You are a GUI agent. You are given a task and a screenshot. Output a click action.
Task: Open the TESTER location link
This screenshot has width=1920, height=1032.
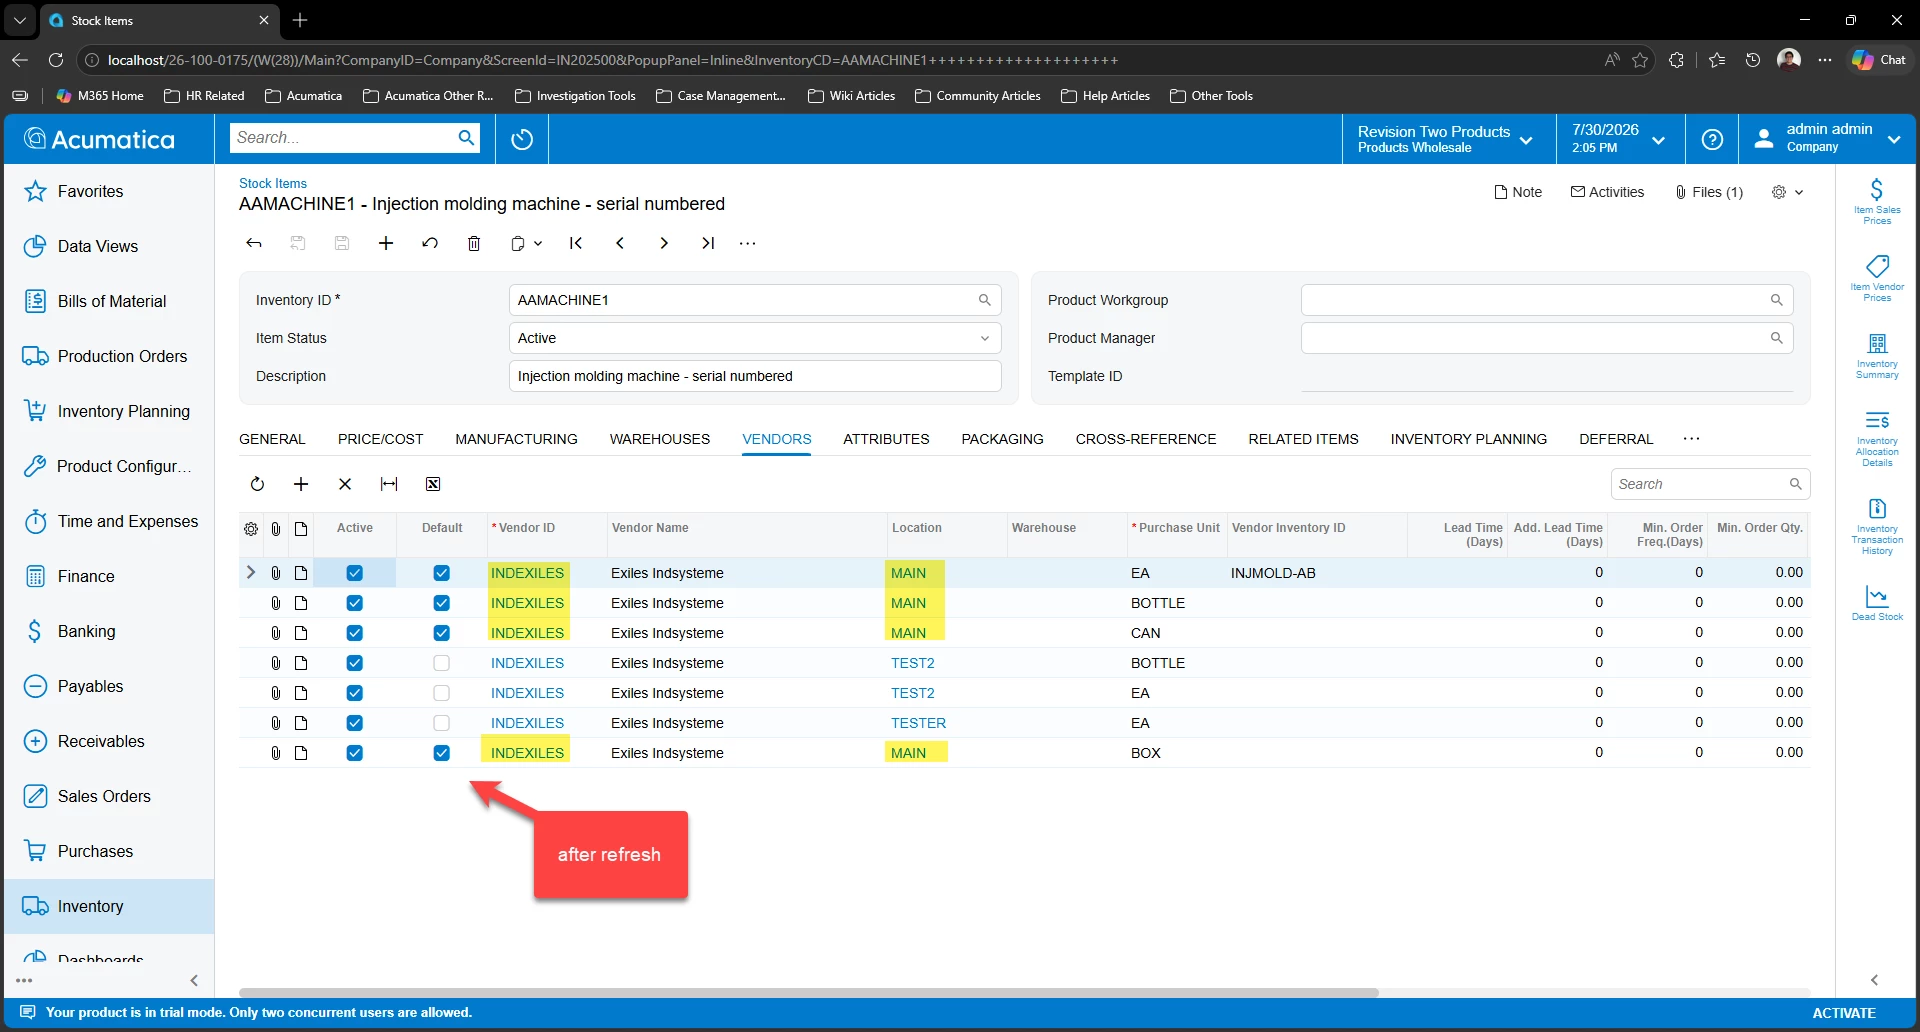click(918, 723)
